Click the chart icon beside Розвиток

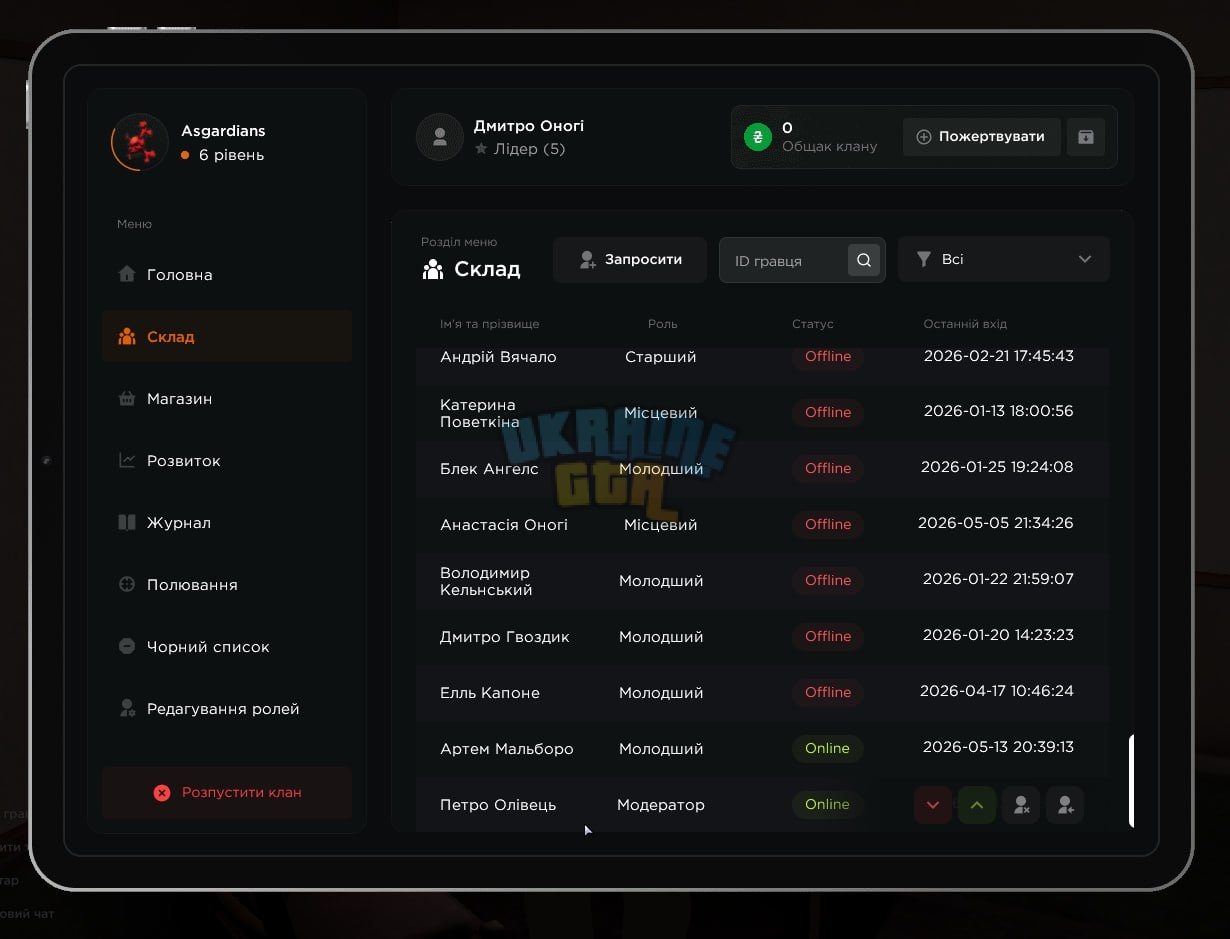[x=127, y=460]
